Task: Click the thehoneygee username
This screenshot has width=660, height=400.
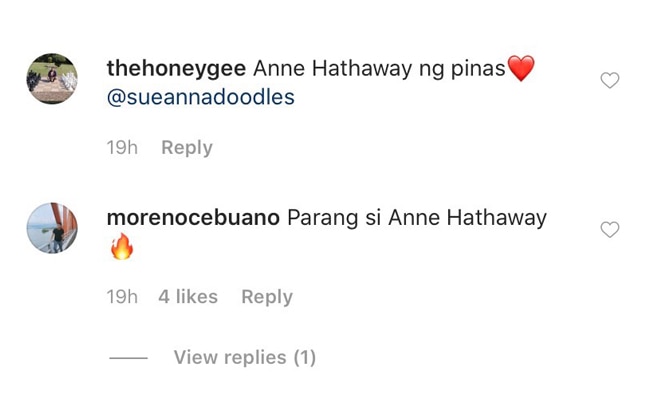Action: [176, 69]
